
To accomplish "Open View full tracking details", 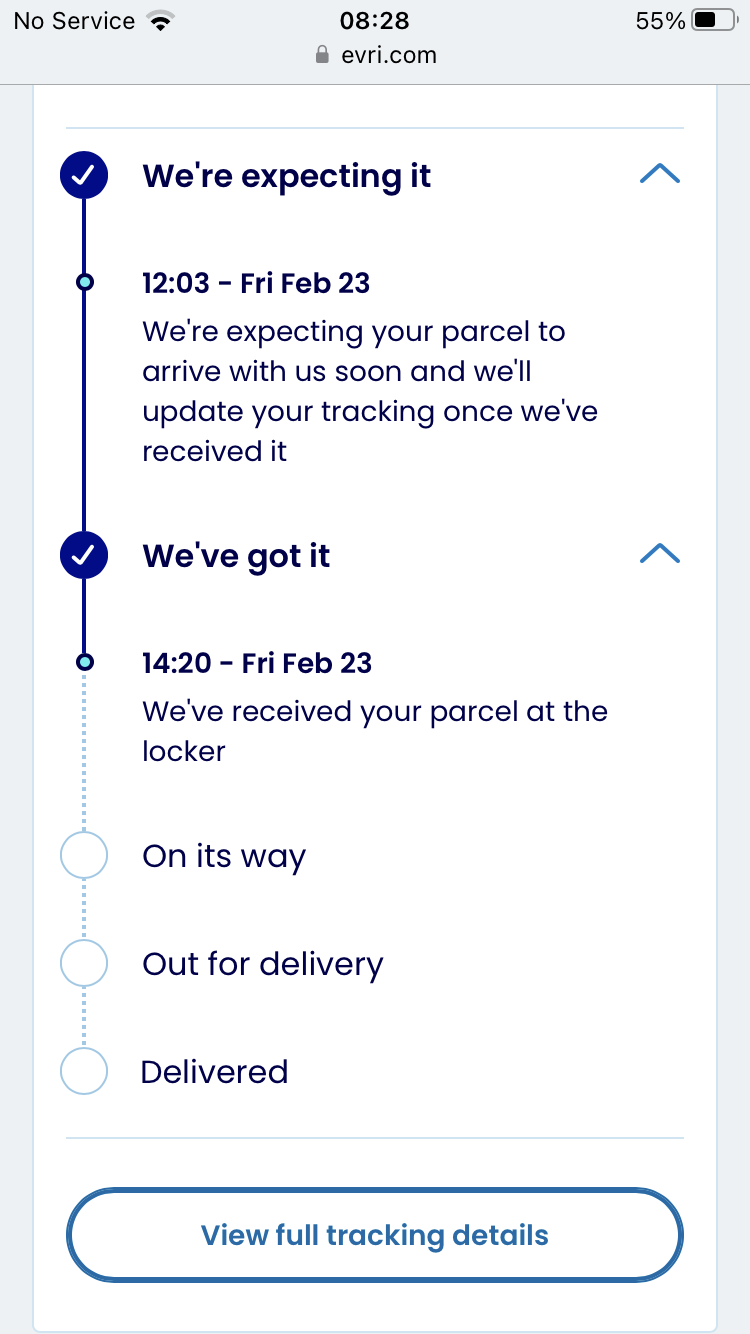I will [375, 1235].
